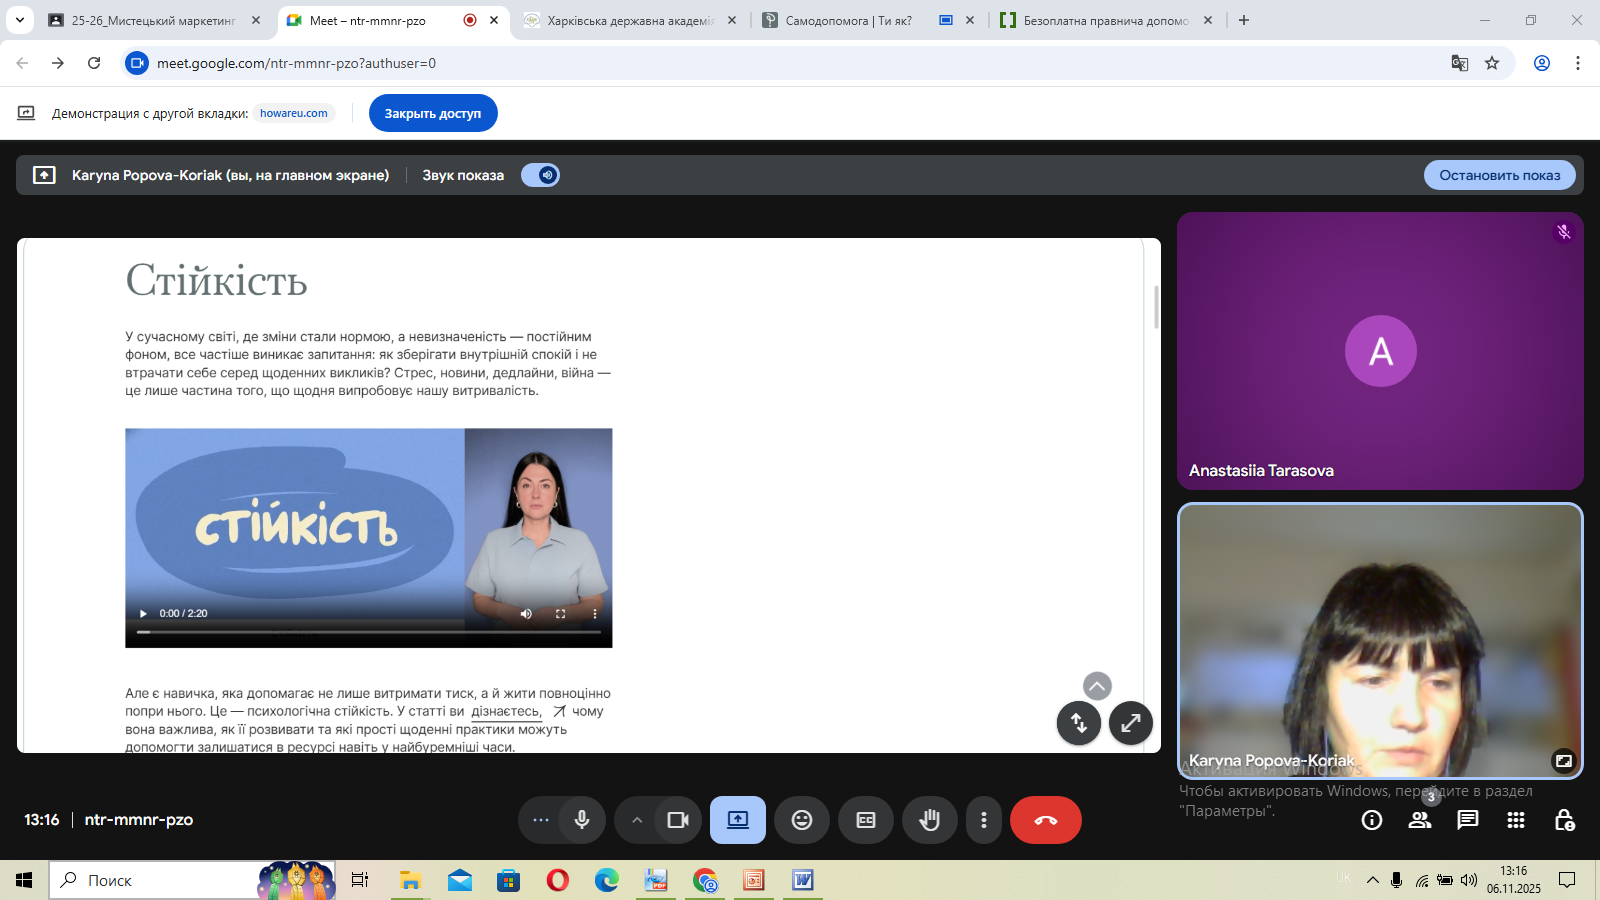The height and width of the screenshot is (900, 1600).
Task: Open meeting details info icon
Action: [1372, 820]
